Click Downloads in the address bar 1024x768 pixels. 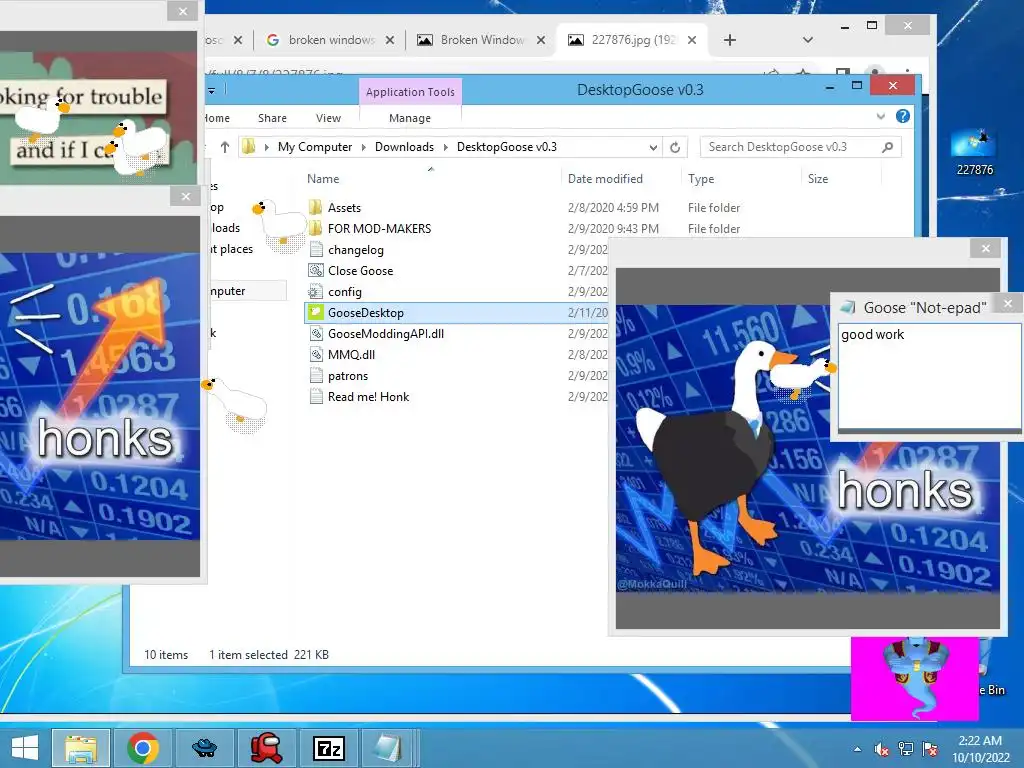tap(404, 147)
